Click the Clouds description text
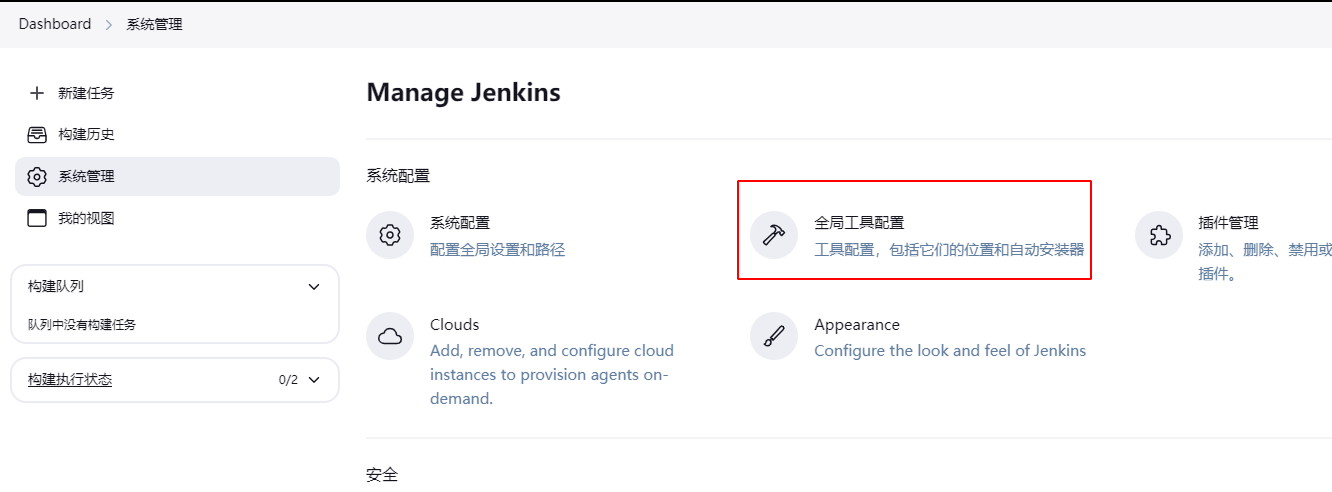 552,374
